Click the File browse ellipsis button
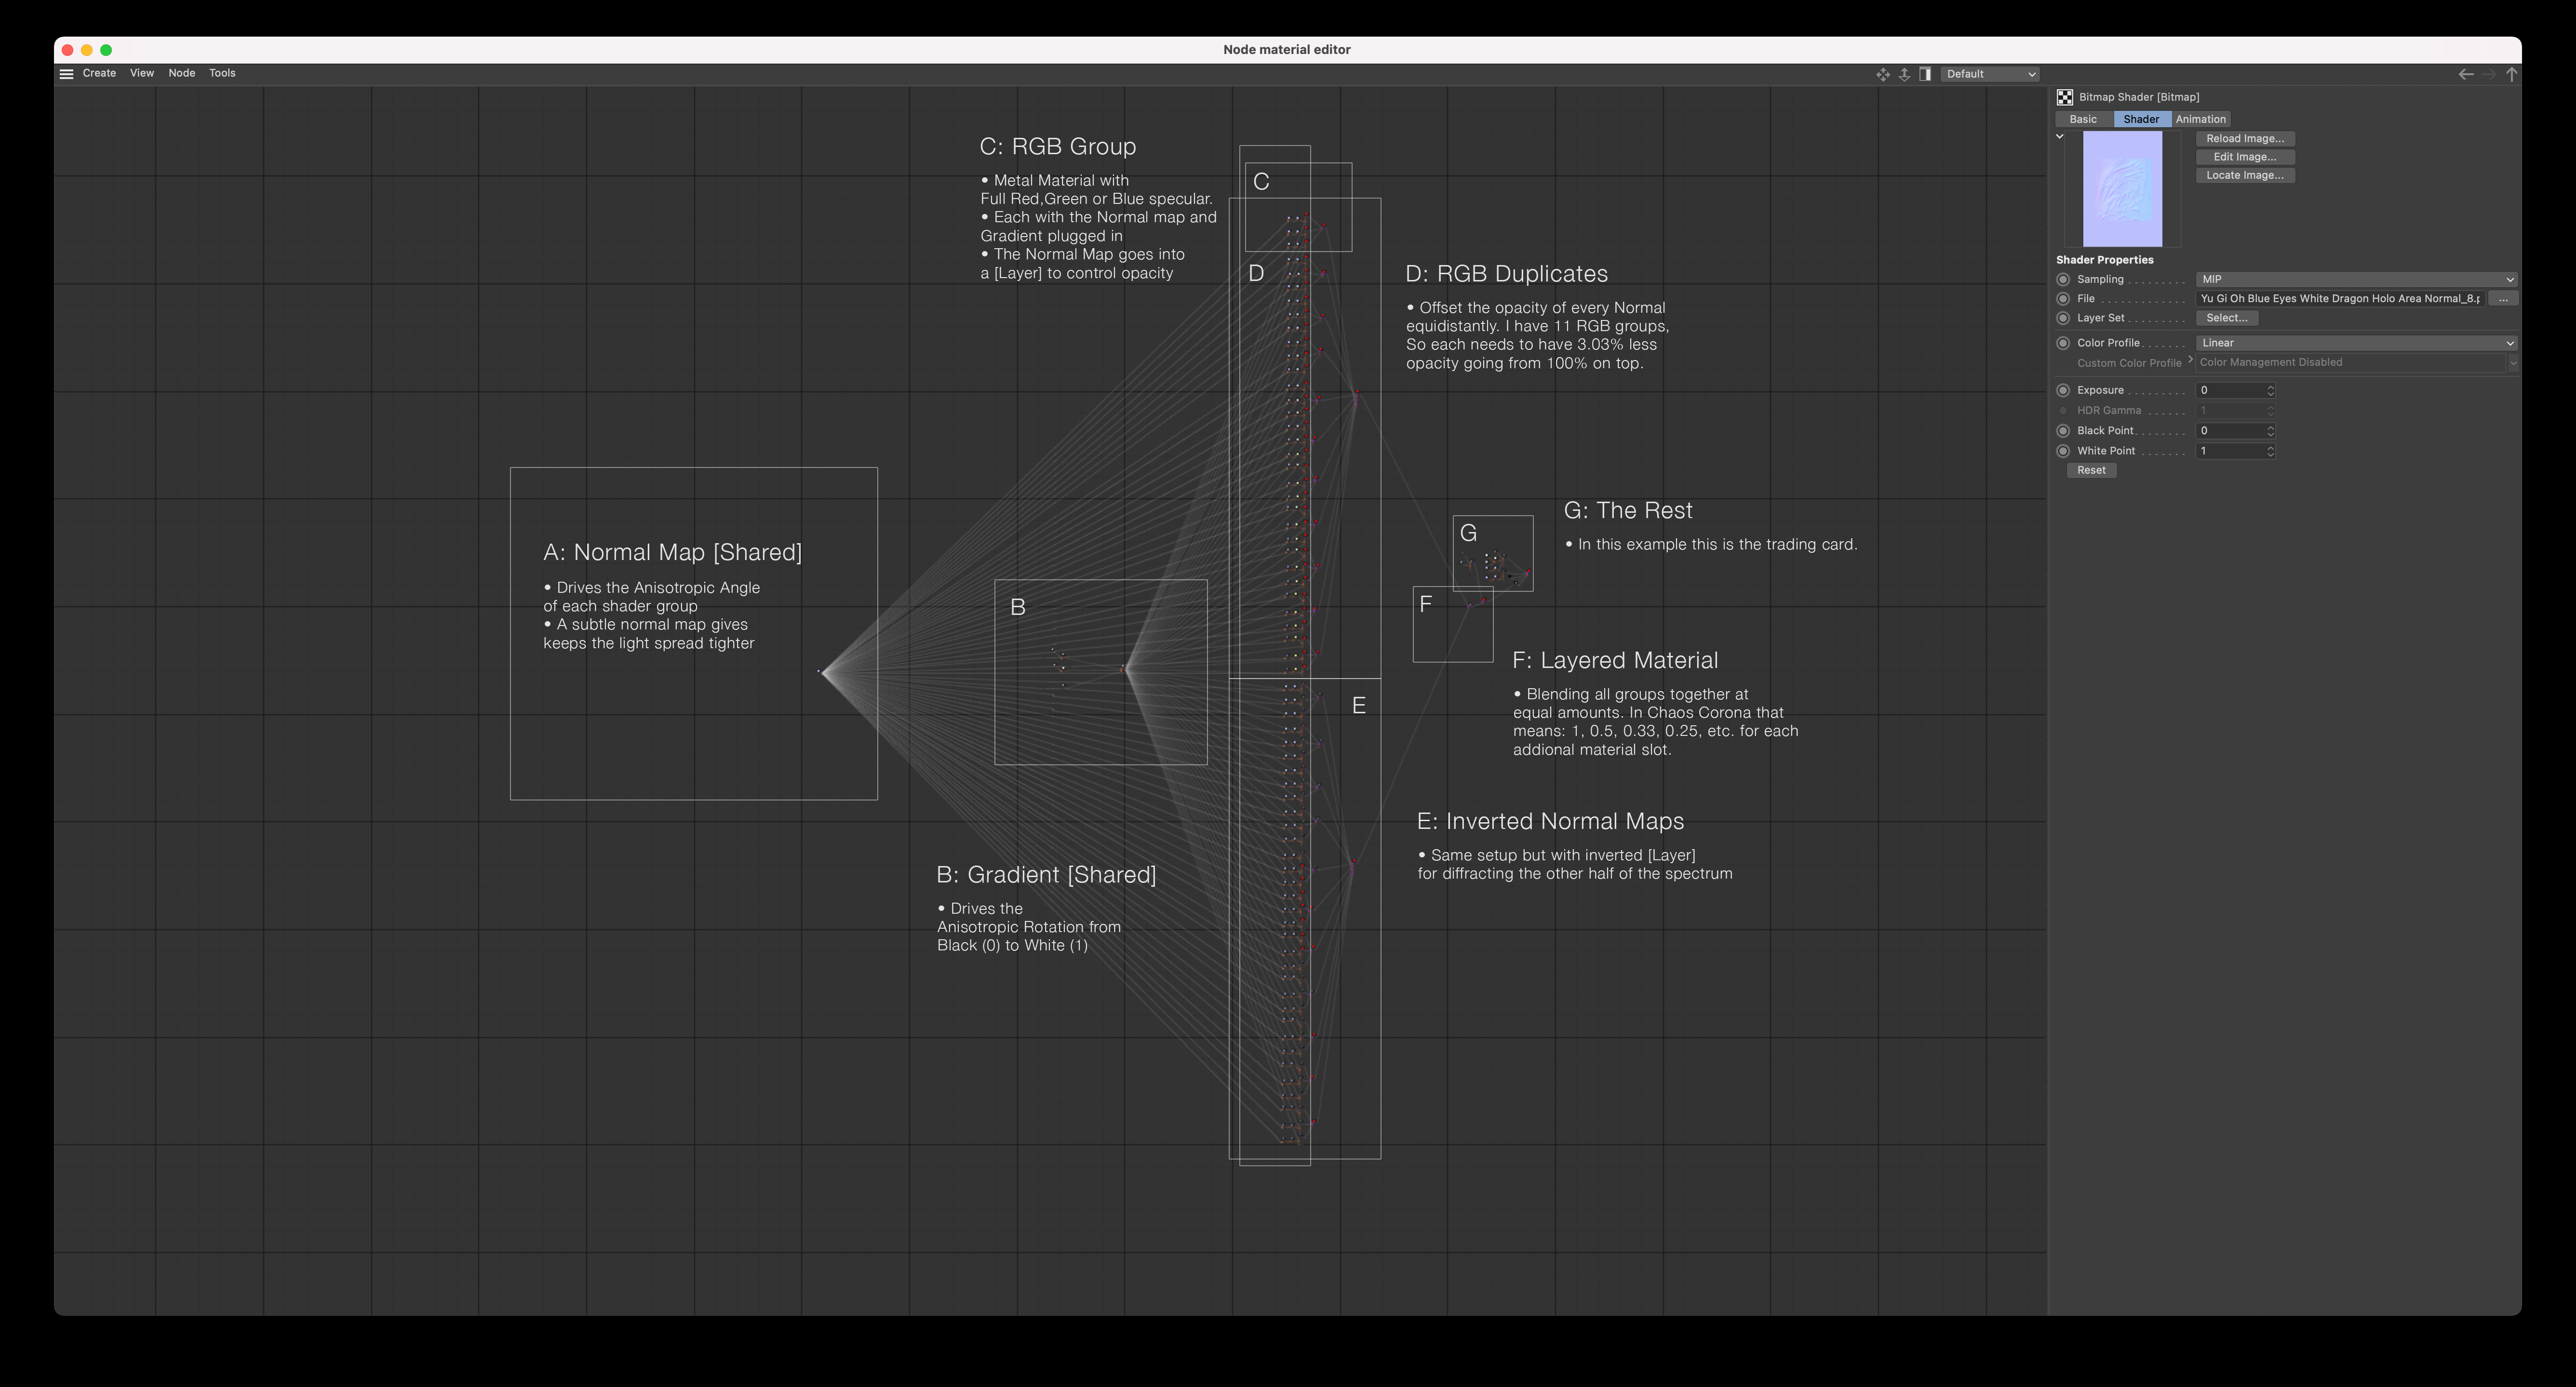Screen dimensions: 2576x1387 tap(2503, 299)
